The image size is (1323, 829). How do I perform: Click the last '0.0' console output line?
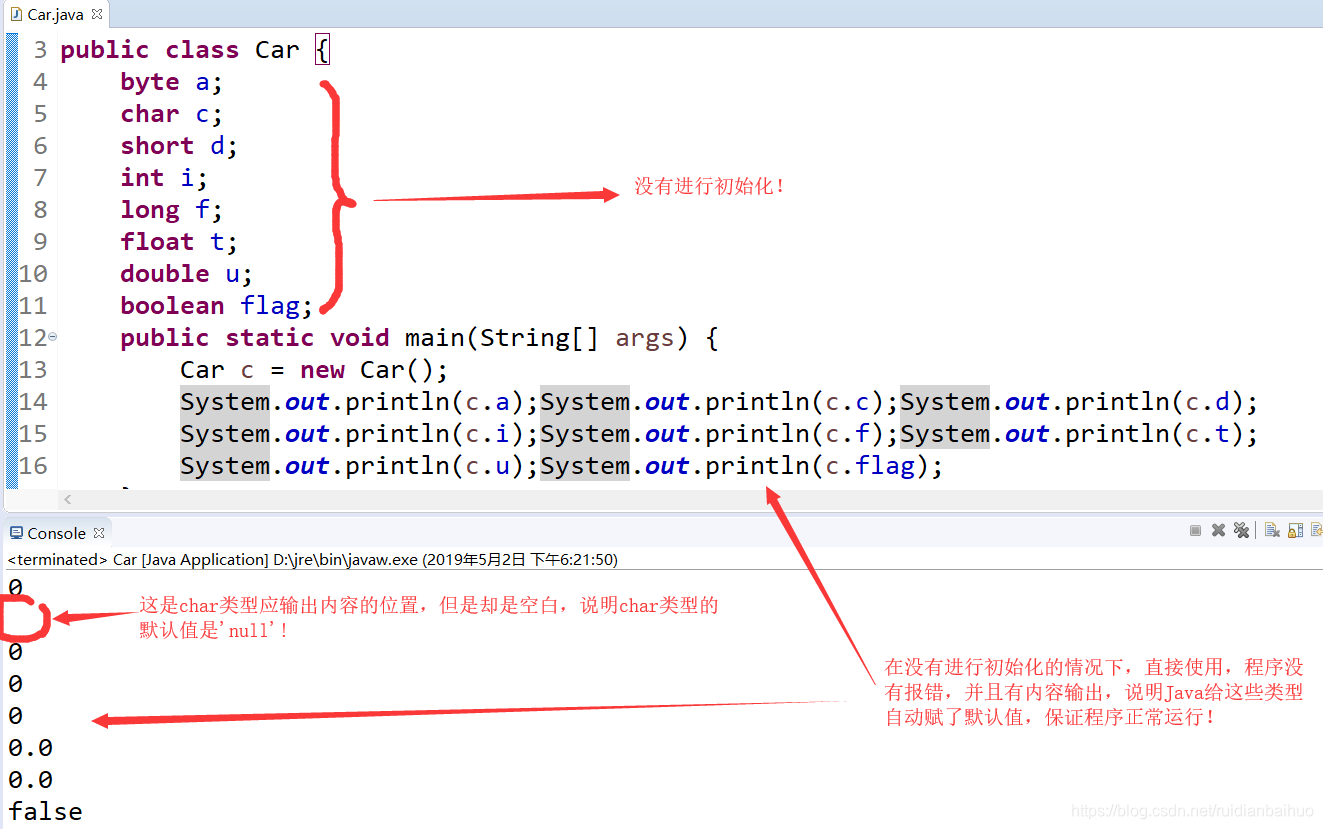tap(31, 779)
